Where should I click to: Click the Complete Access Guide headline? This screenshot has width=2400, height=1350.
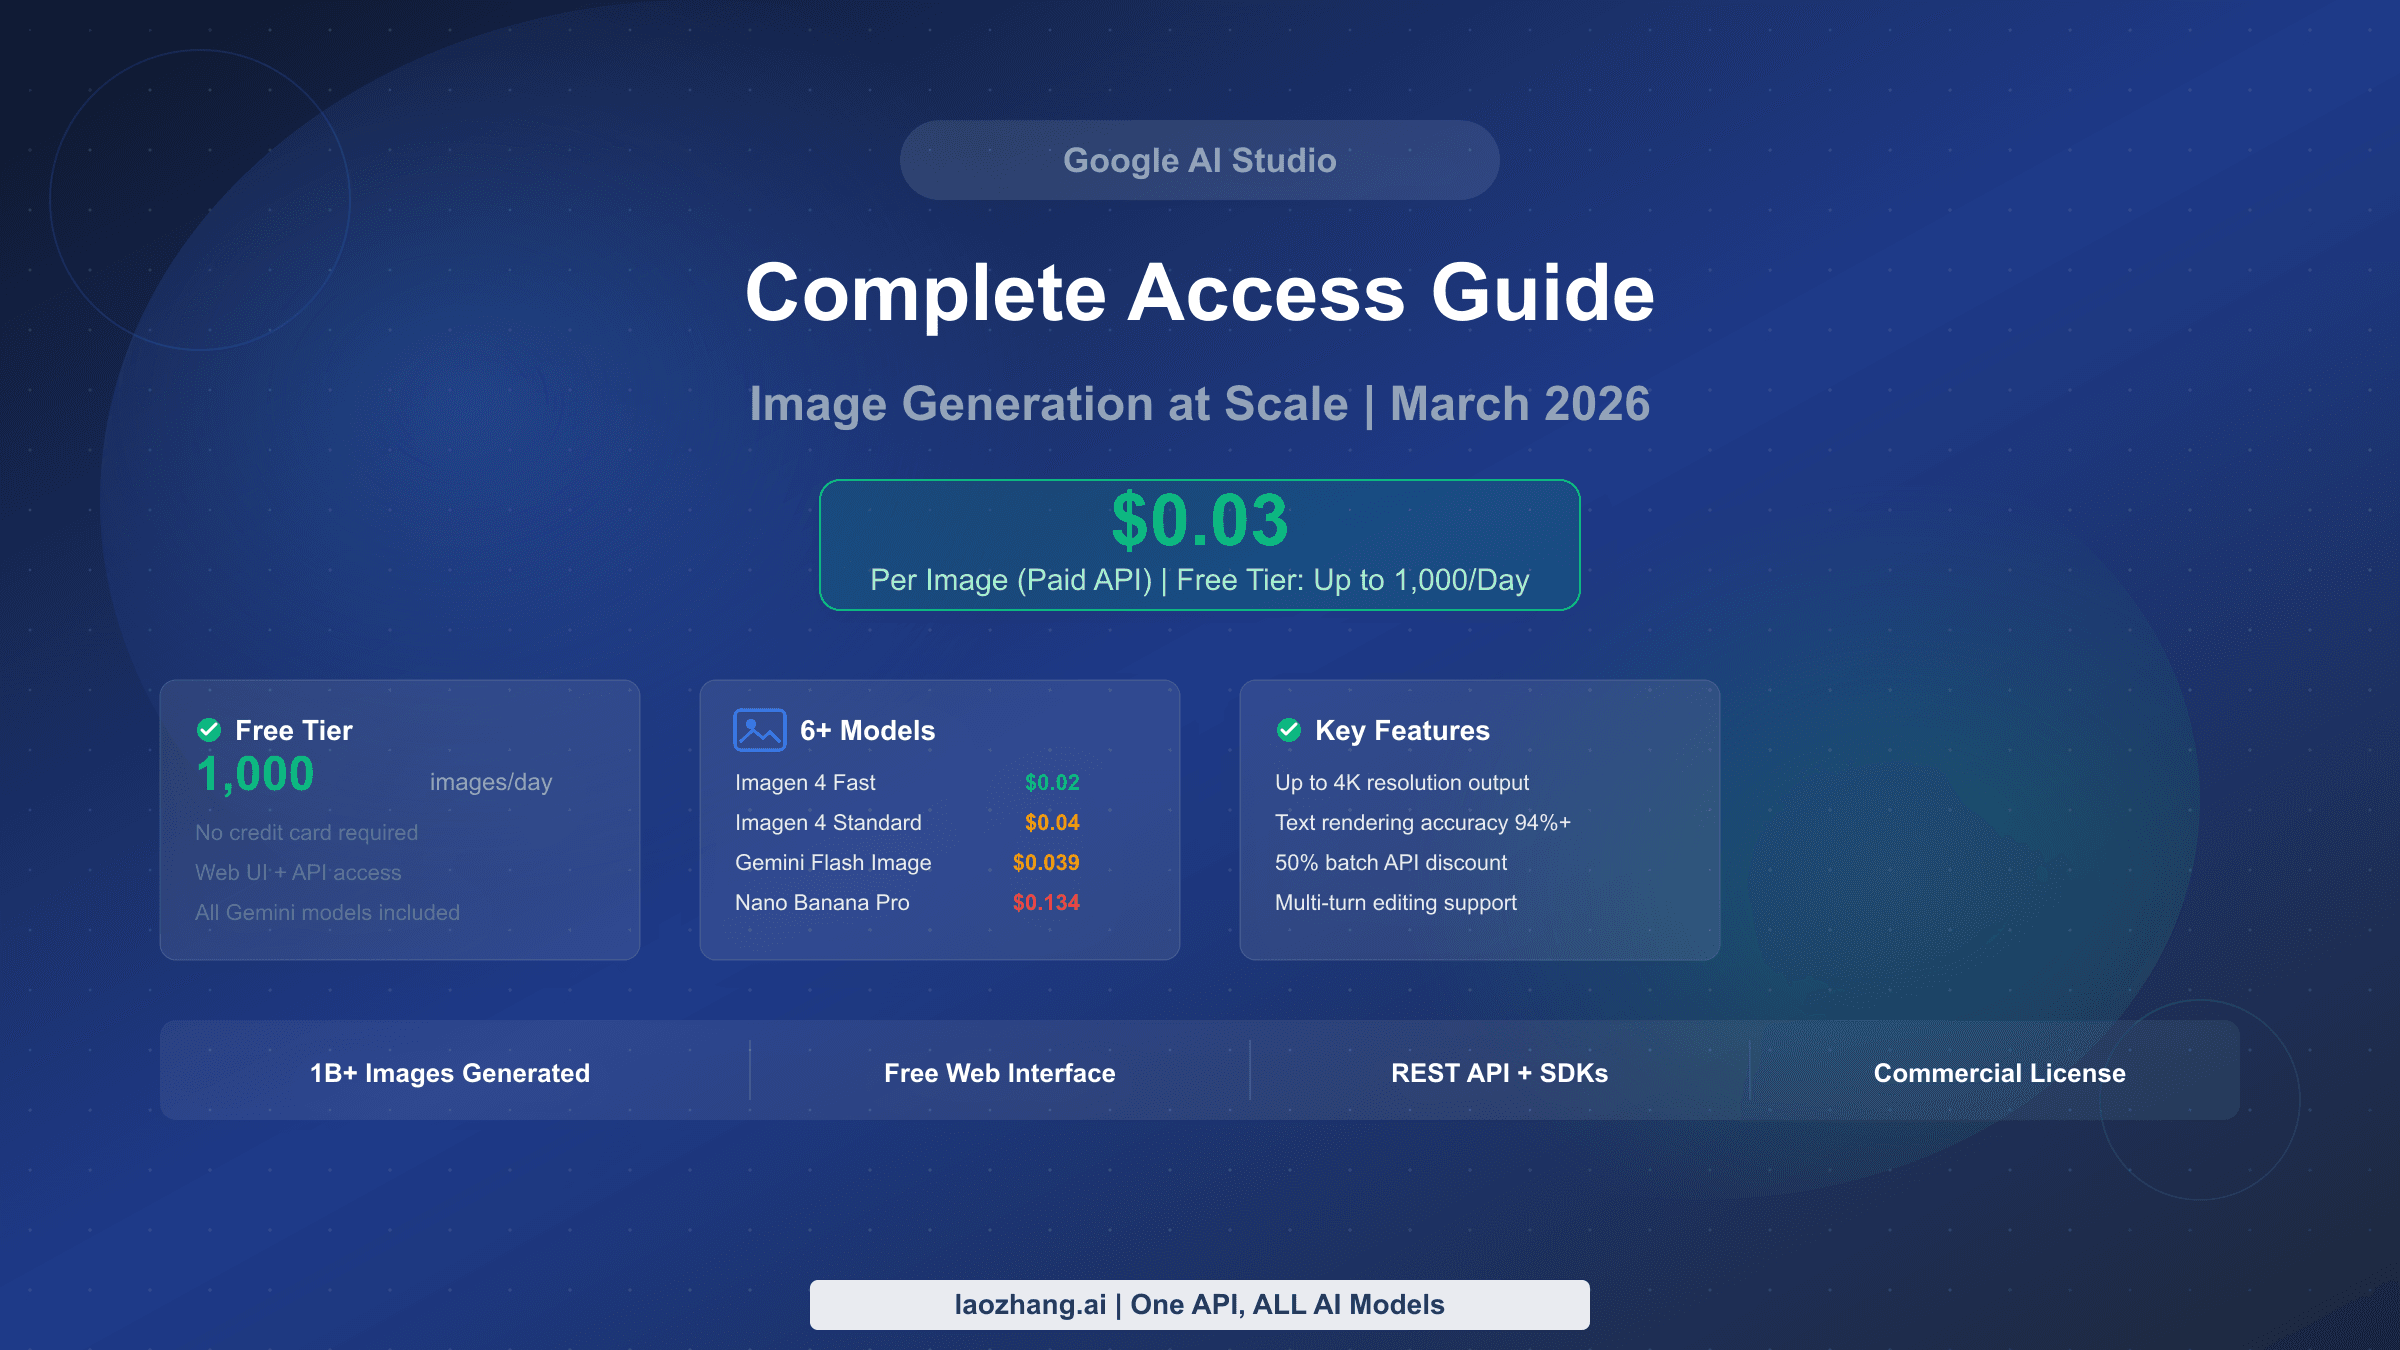coord(1200,292)
